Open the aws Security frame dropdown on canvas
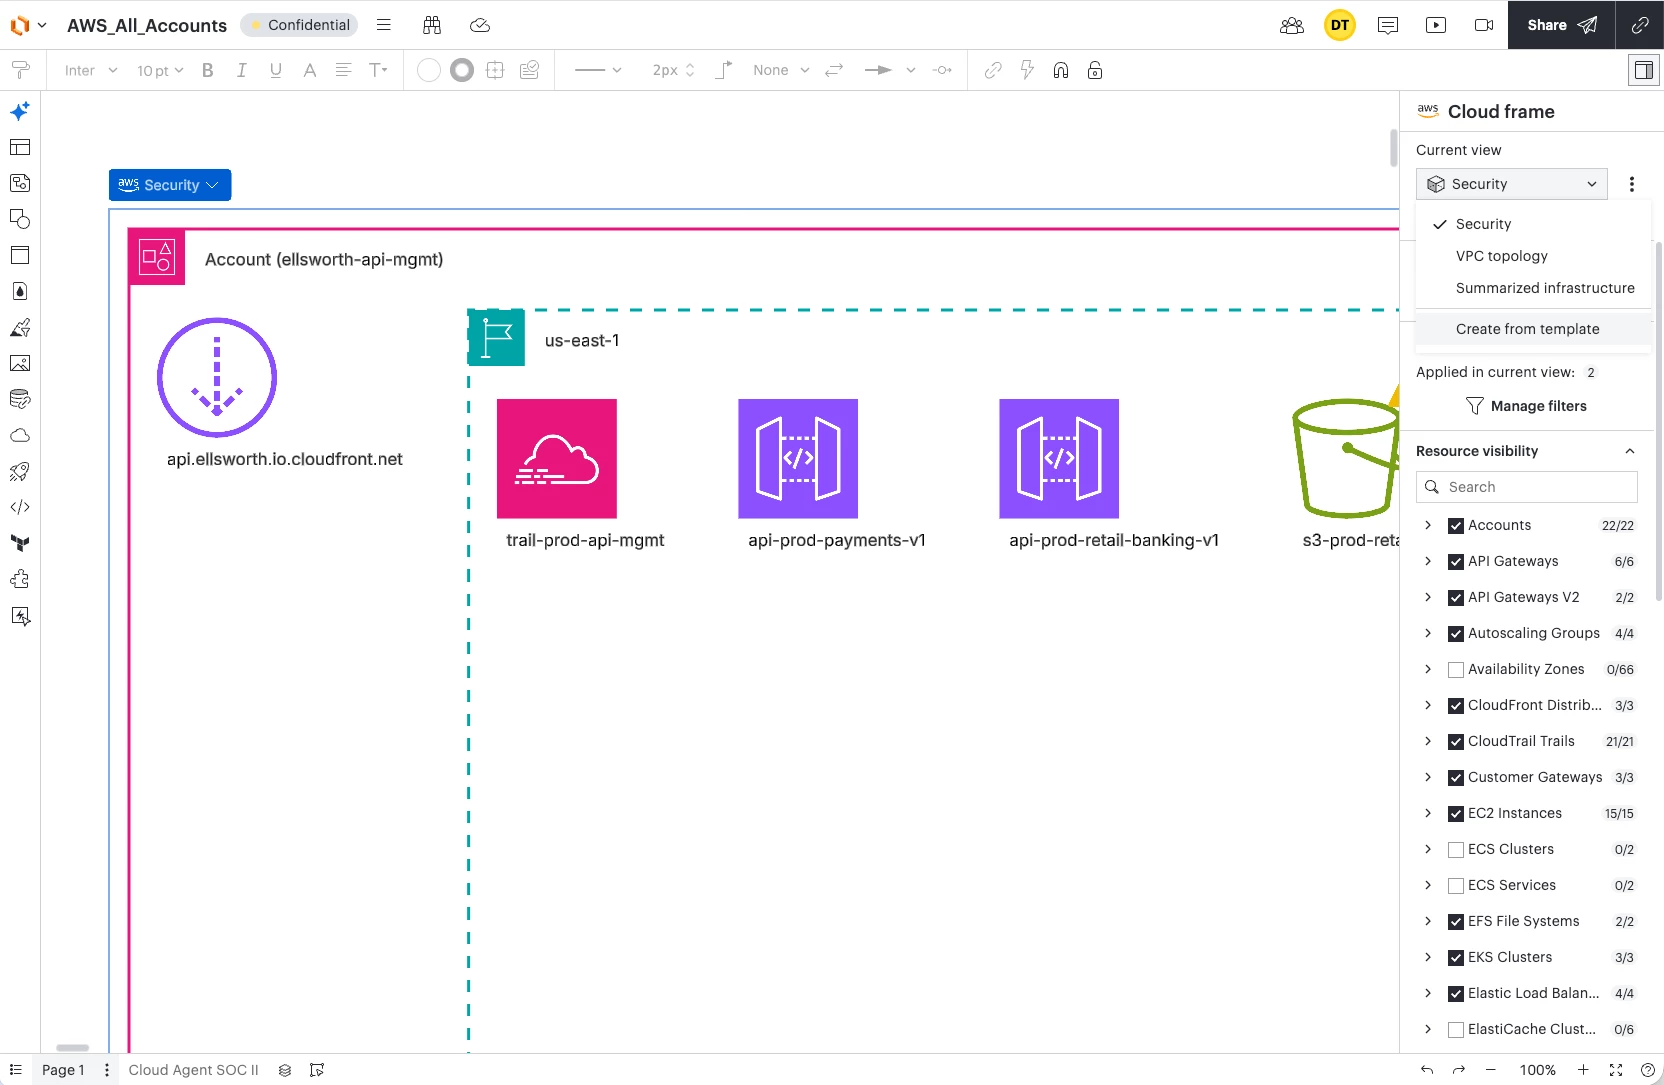1664x1085 pixels. coord(170,185)
